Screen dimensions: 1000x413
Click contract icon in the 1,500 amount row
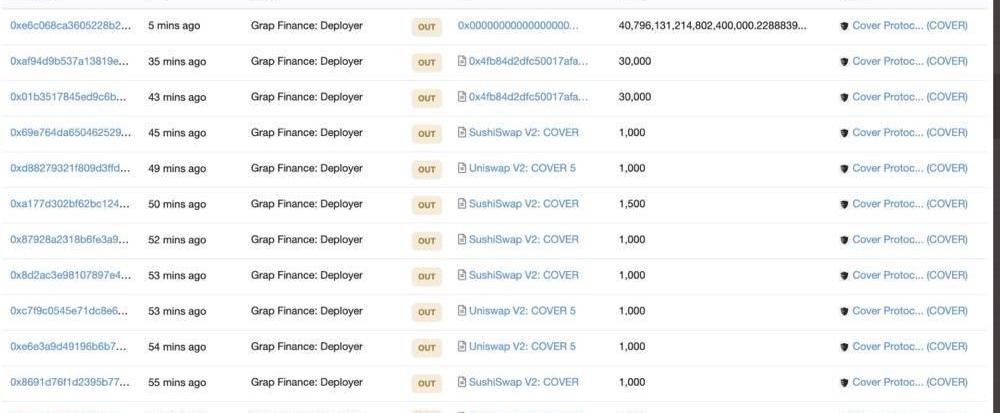pyautogui.click(x=462, y=204)
